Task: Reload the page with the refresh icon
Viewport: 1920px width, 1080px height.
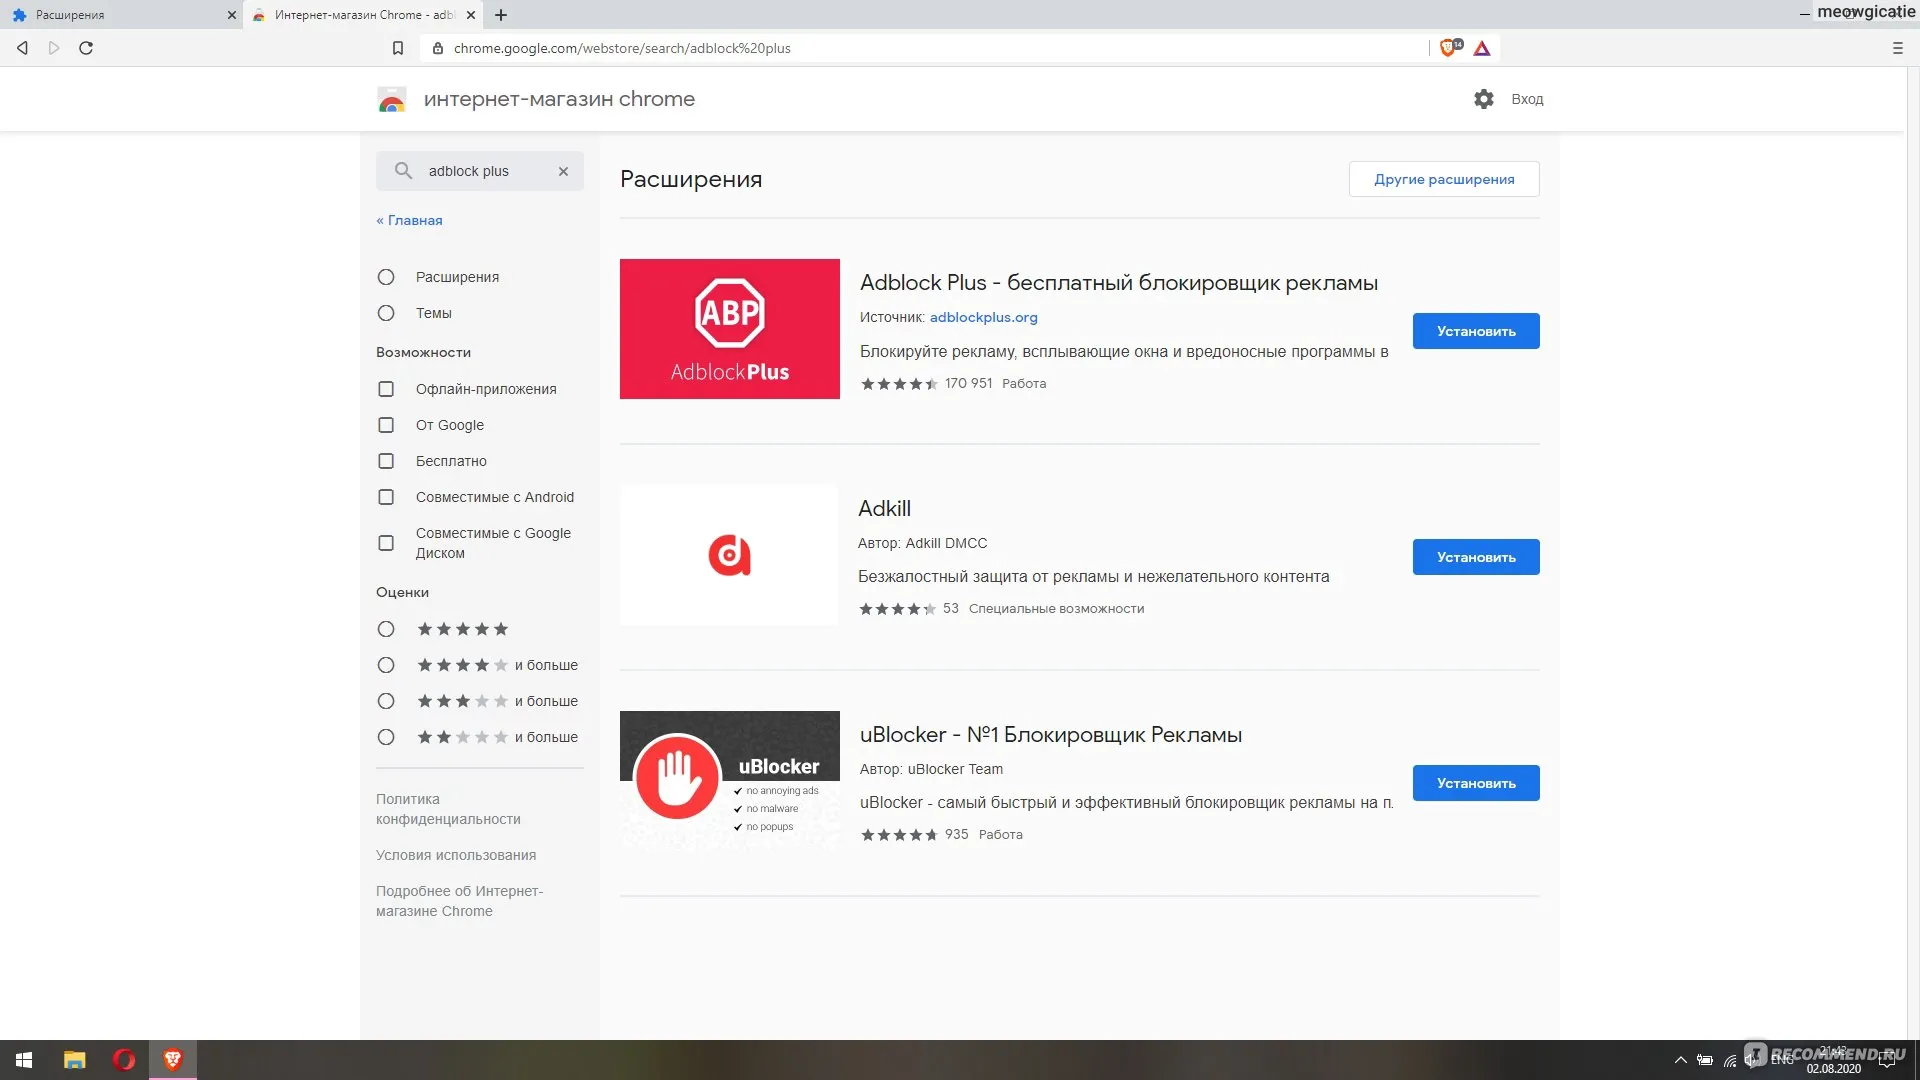Action: (86, 48)
